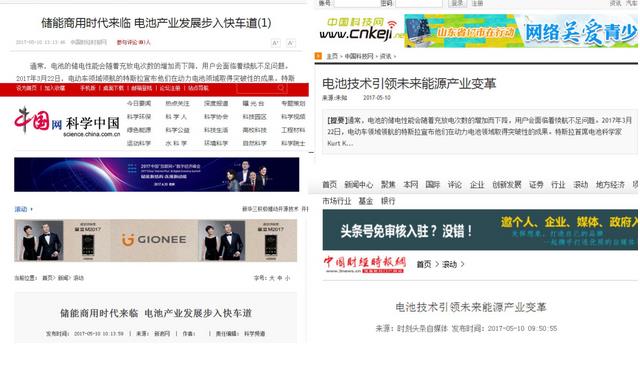
Task: Click 中国科技网 in cnkeji breadcrumb
Action: (x=359, y=56)
